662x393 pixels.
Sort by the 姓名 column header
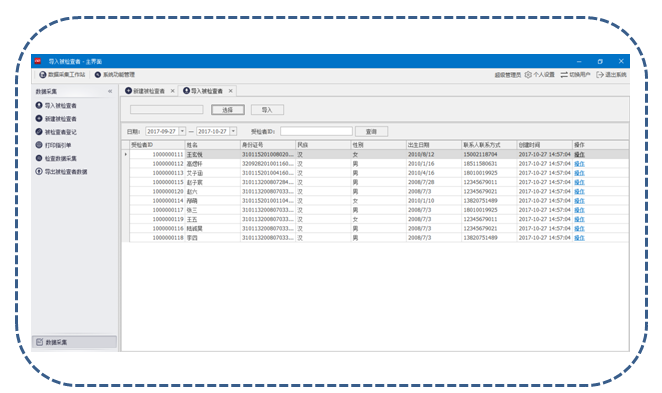click(x=213, y=145)
